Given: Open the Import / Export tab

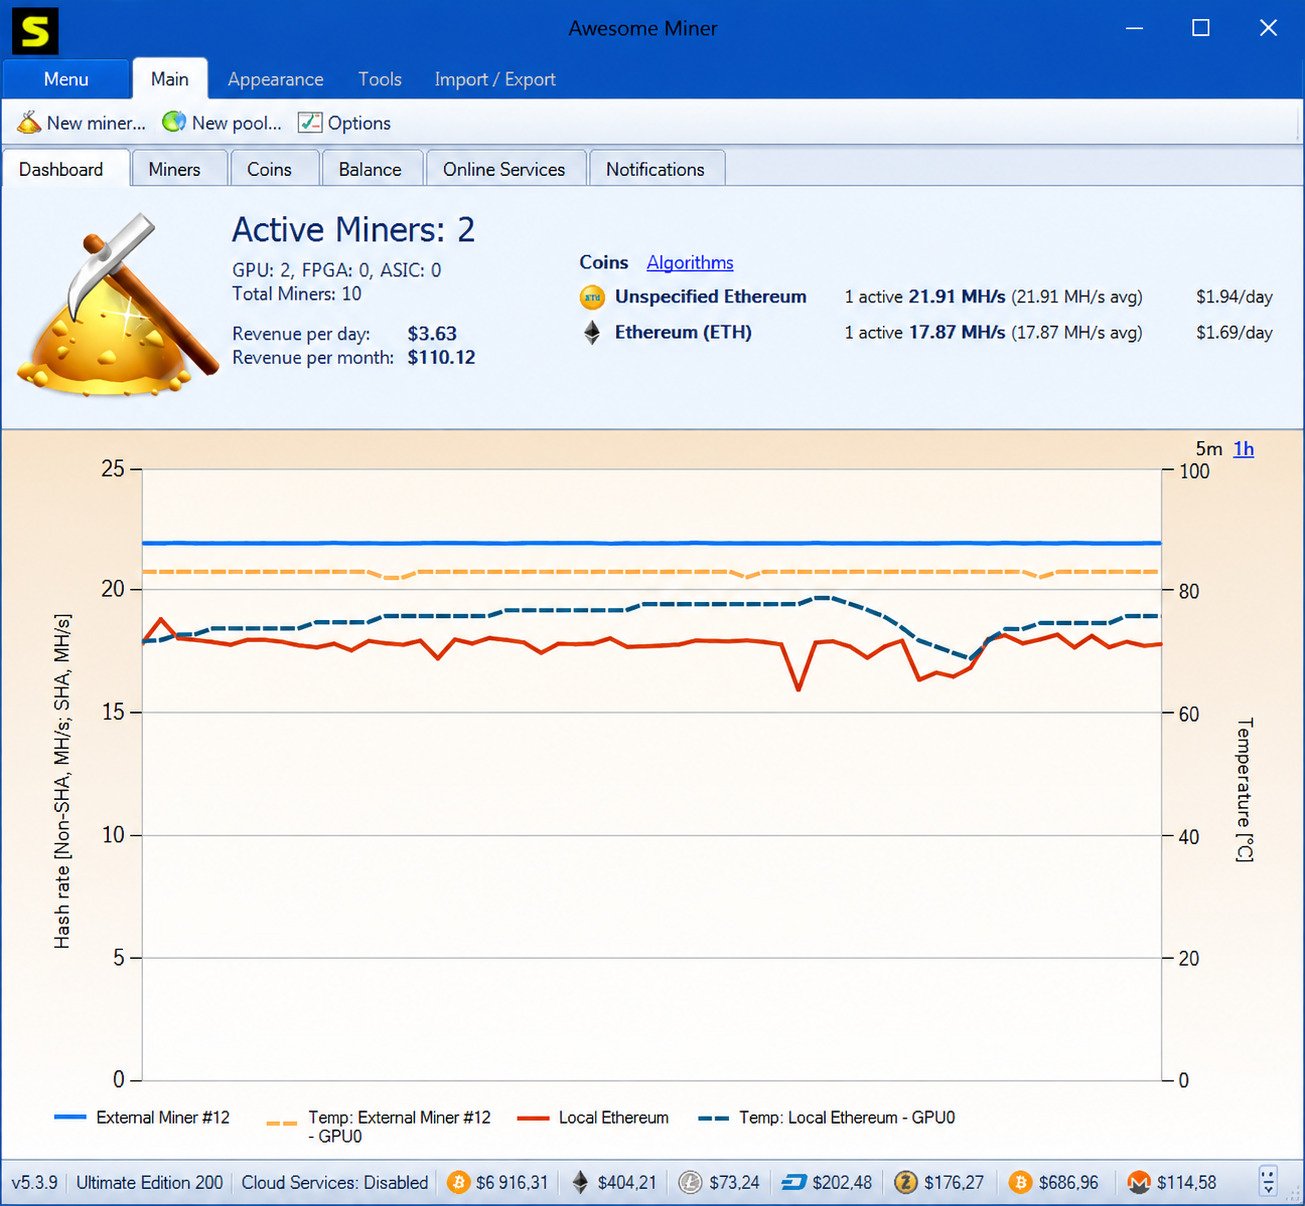Looking at the screenshot, I should pos(495,79).
